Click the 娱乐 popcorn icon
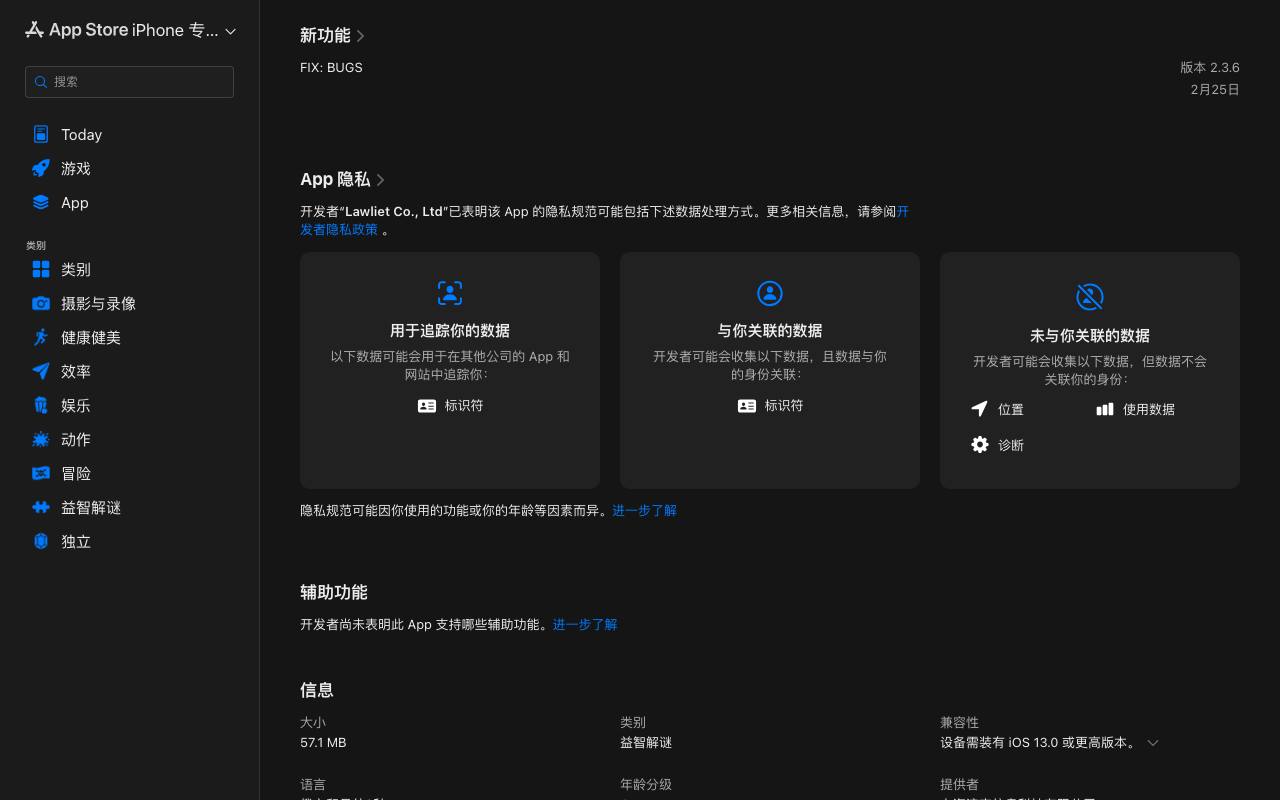 pos(41,405)
